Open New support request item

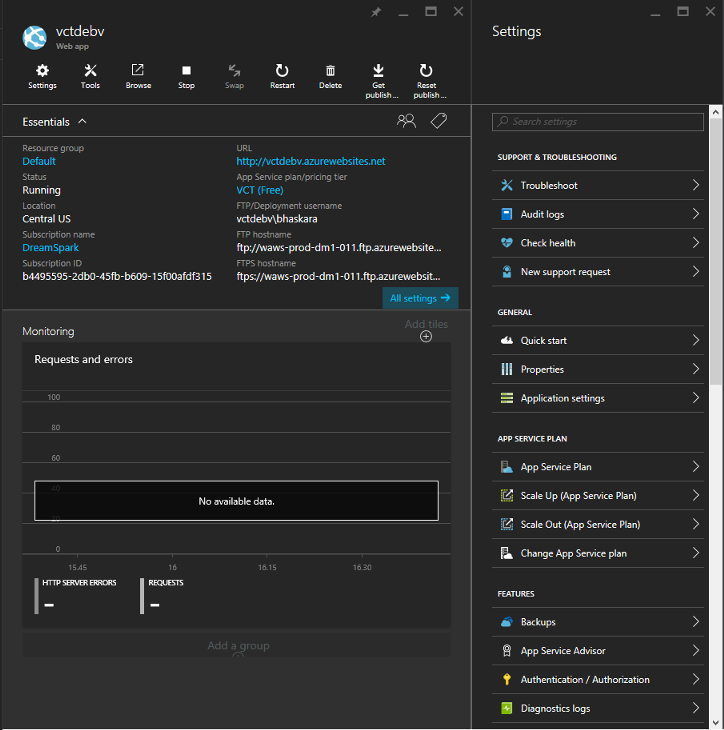pos(598,272)
